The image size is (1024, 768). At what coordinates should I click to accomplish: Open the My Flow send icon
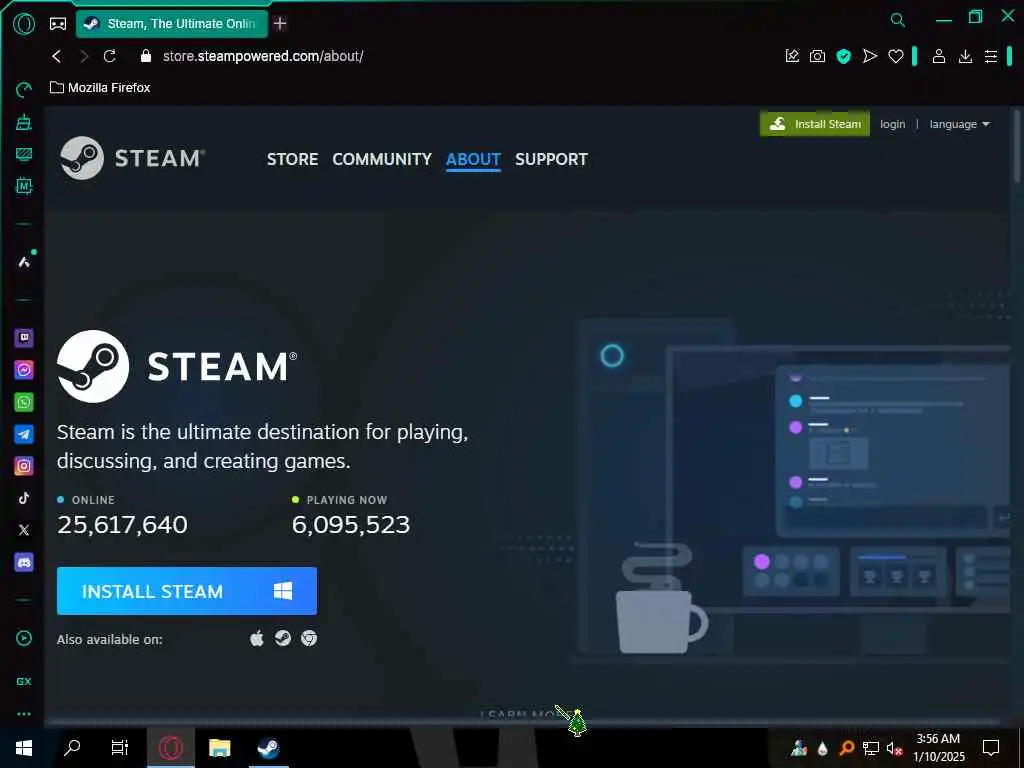tap(870, 56)
